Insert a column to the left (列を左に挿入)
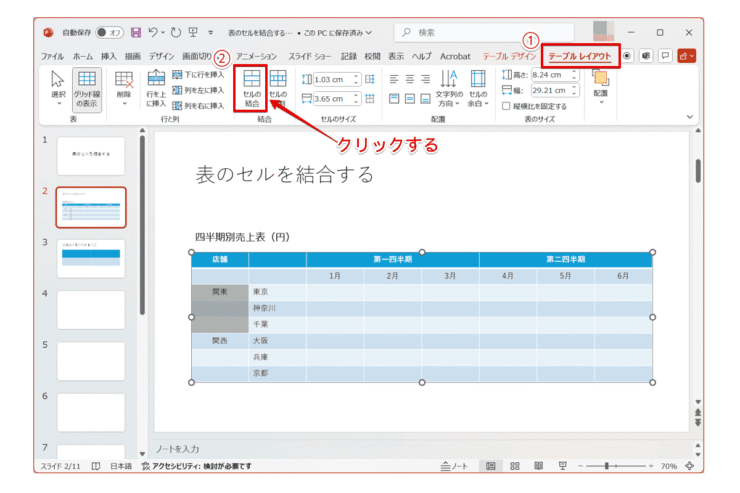The width and height of the screenshot is (740, 493). (198, 90)
